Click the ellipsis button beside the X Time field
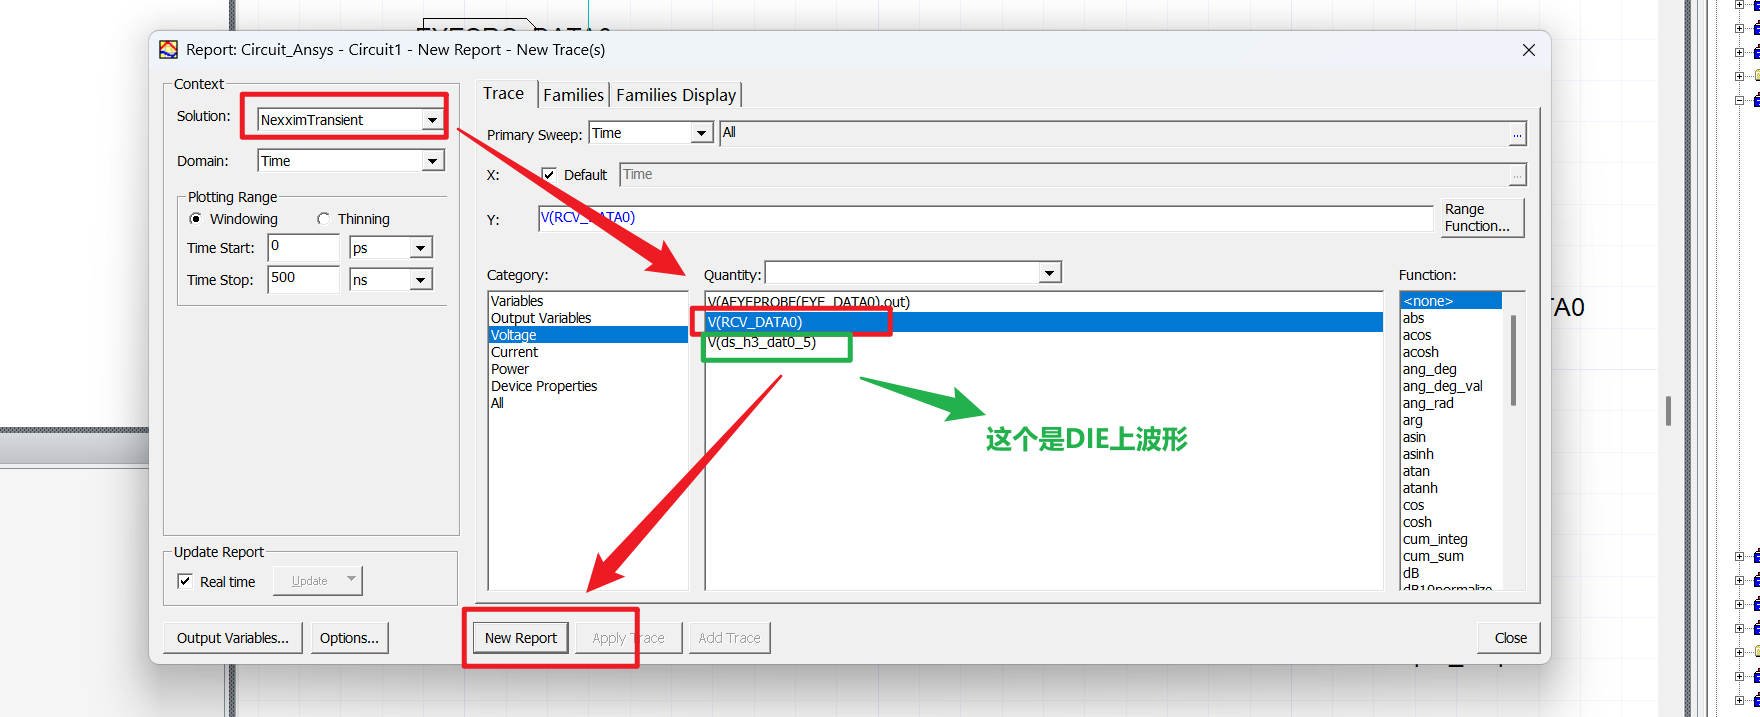The image size is (1760, 717). pos(1518,175)
